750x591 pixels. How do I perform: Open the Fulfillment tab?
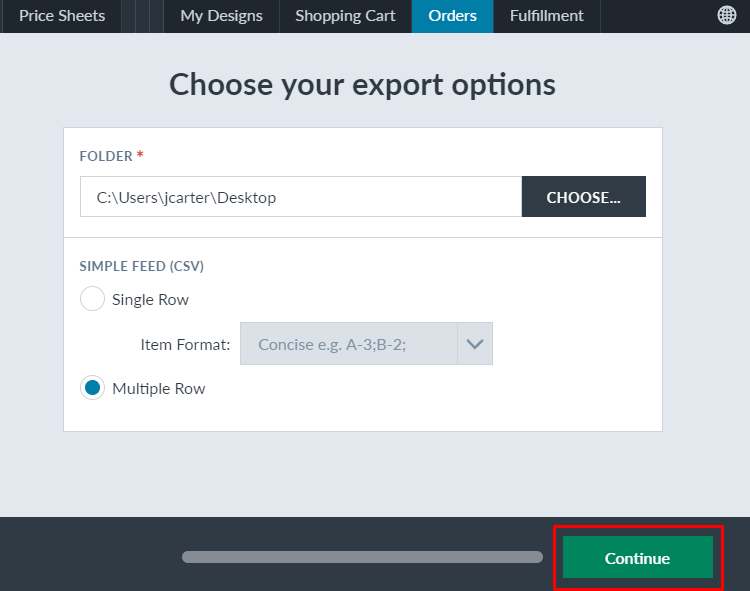547,16
